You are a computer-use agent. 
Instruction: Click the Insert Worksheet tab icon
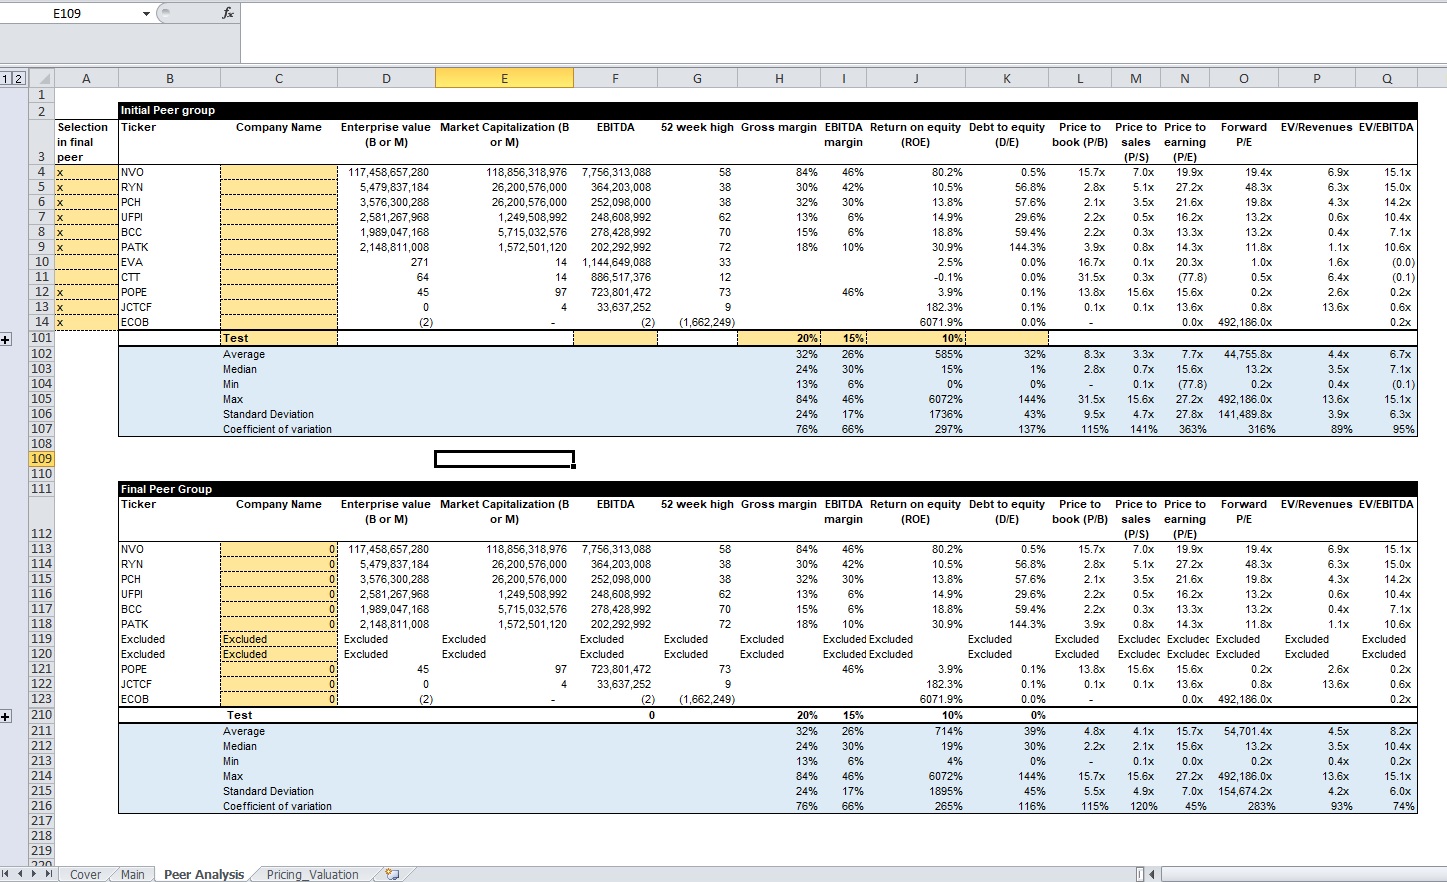(392, 874)
